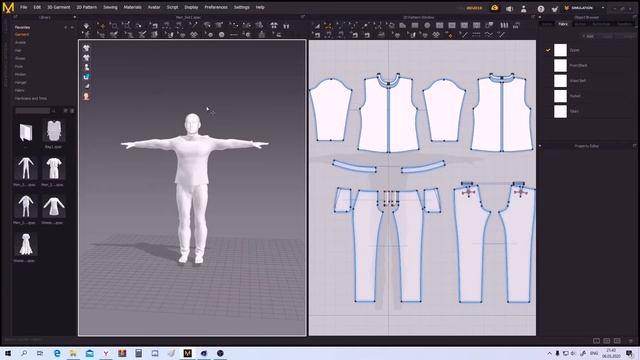Select the Rectangle pattern tool in 2D toolbar
640x360 pixels.
[415, 25]
